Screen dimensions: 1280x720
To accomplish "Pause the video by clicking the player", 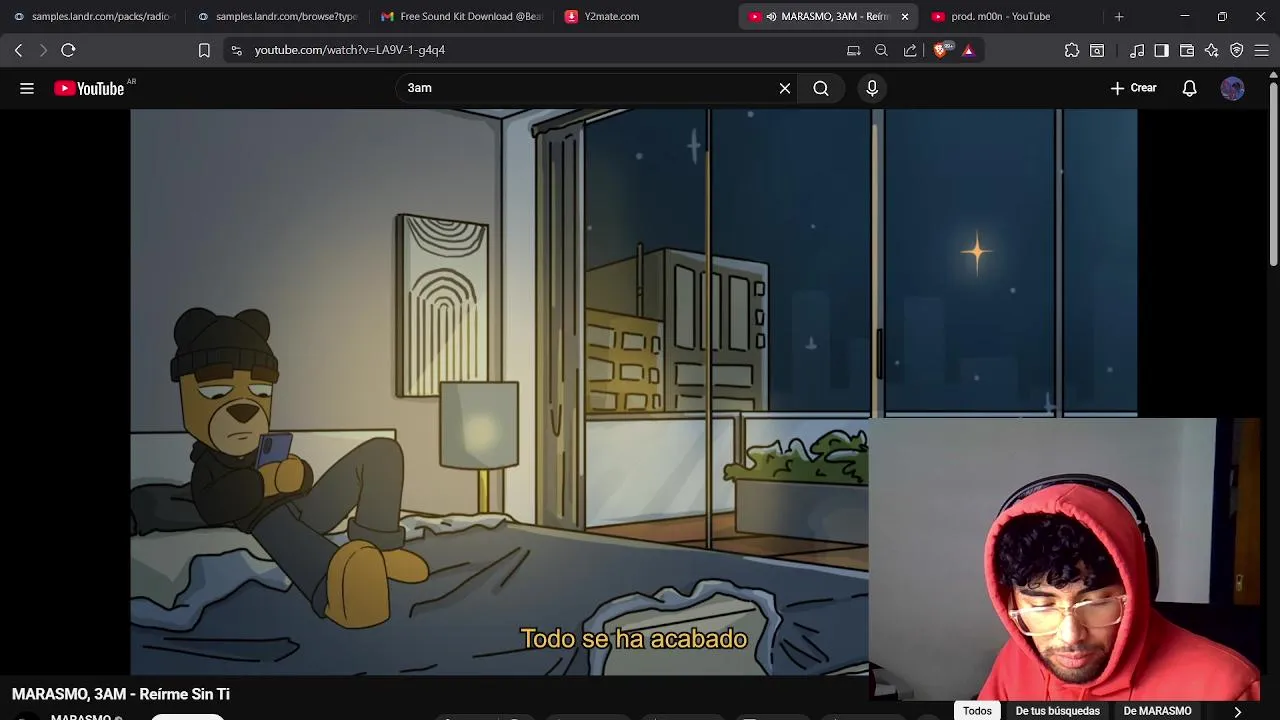I will point(633,392).
